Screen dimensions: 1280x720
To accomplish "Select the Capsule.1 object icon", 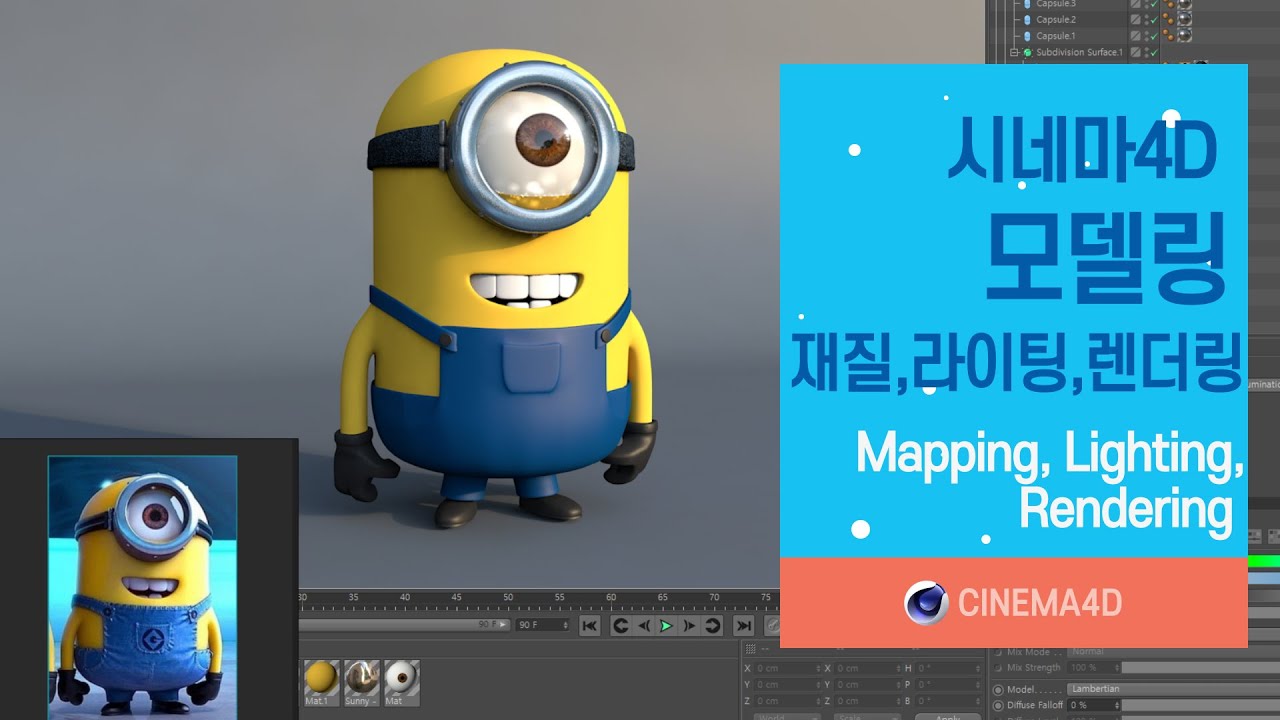I will click(1027, 36).
